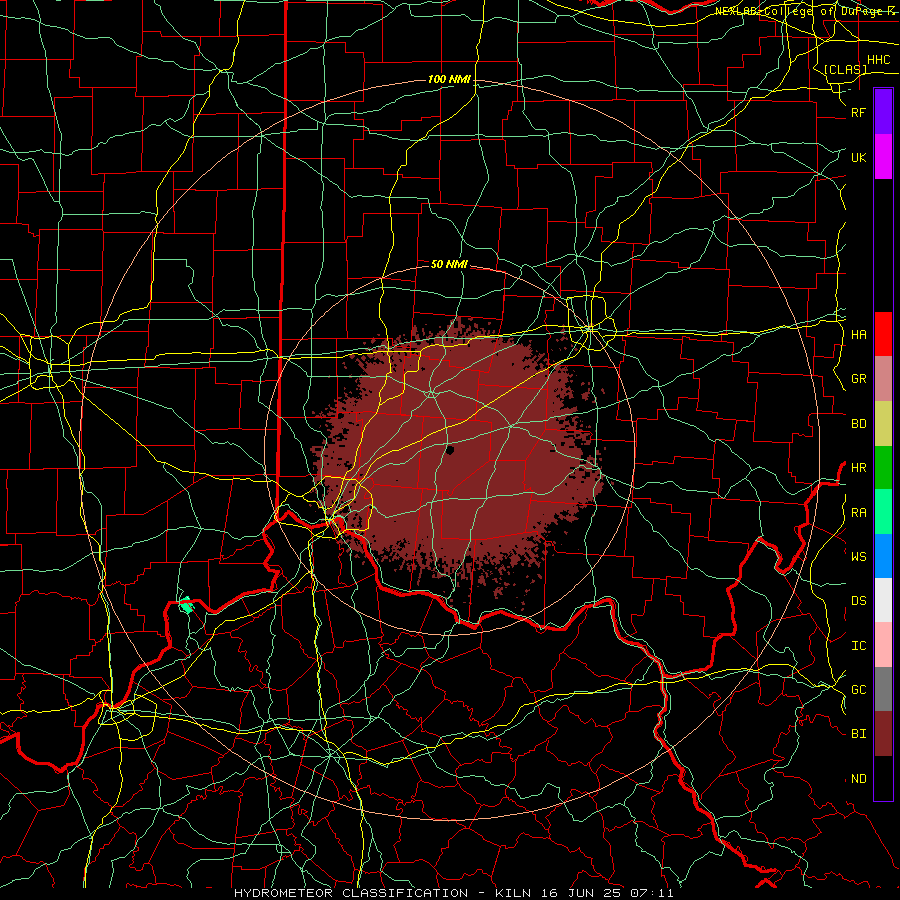
Task: Click the mint green RA legend swatch
Action: (883, 512)
